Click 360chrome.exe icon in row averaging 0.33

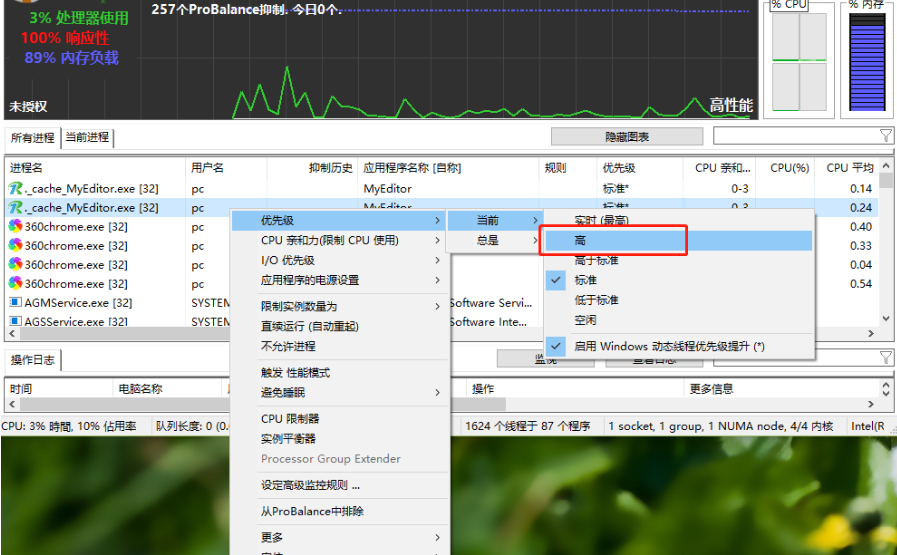click(x=15, y=245)
